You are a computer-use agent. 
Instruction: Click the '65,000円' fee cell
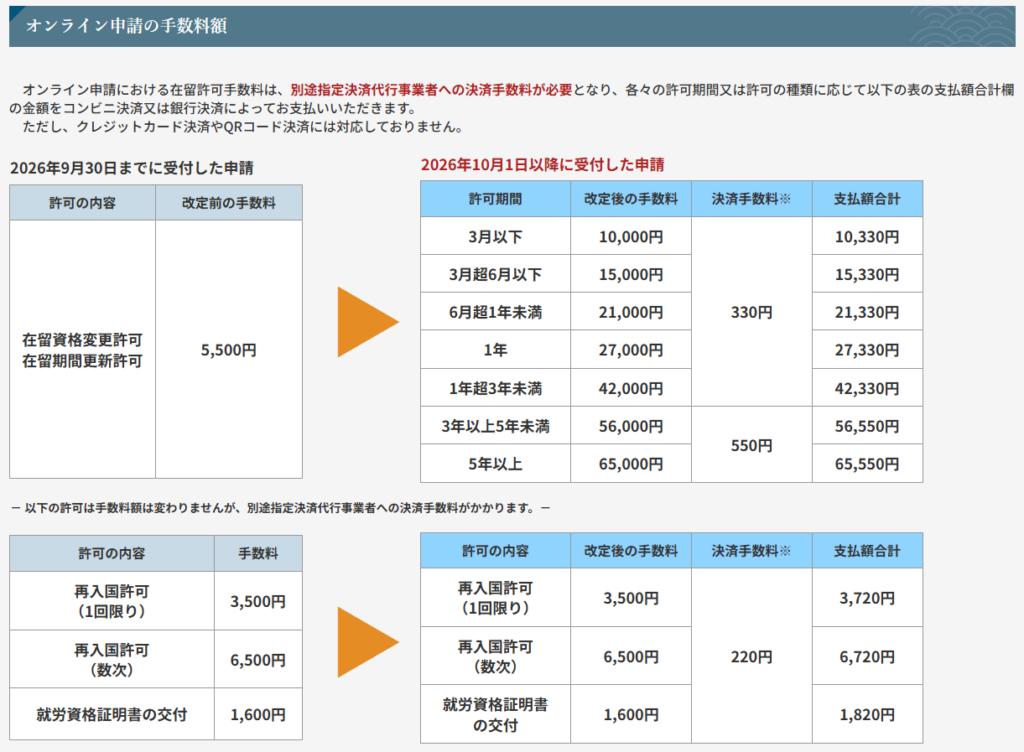tap(631, 464)
